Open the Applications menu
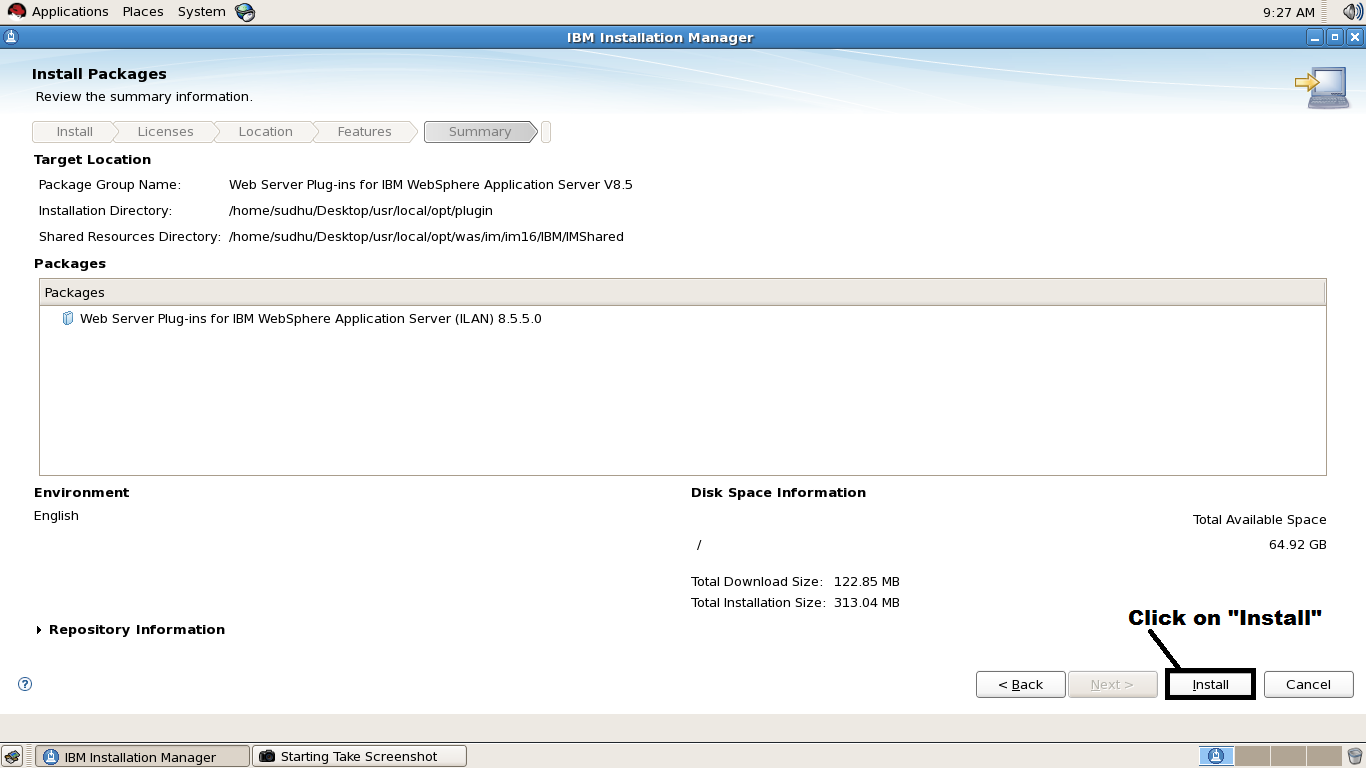This screenshot has width=1366, height=768. point(69,11)
